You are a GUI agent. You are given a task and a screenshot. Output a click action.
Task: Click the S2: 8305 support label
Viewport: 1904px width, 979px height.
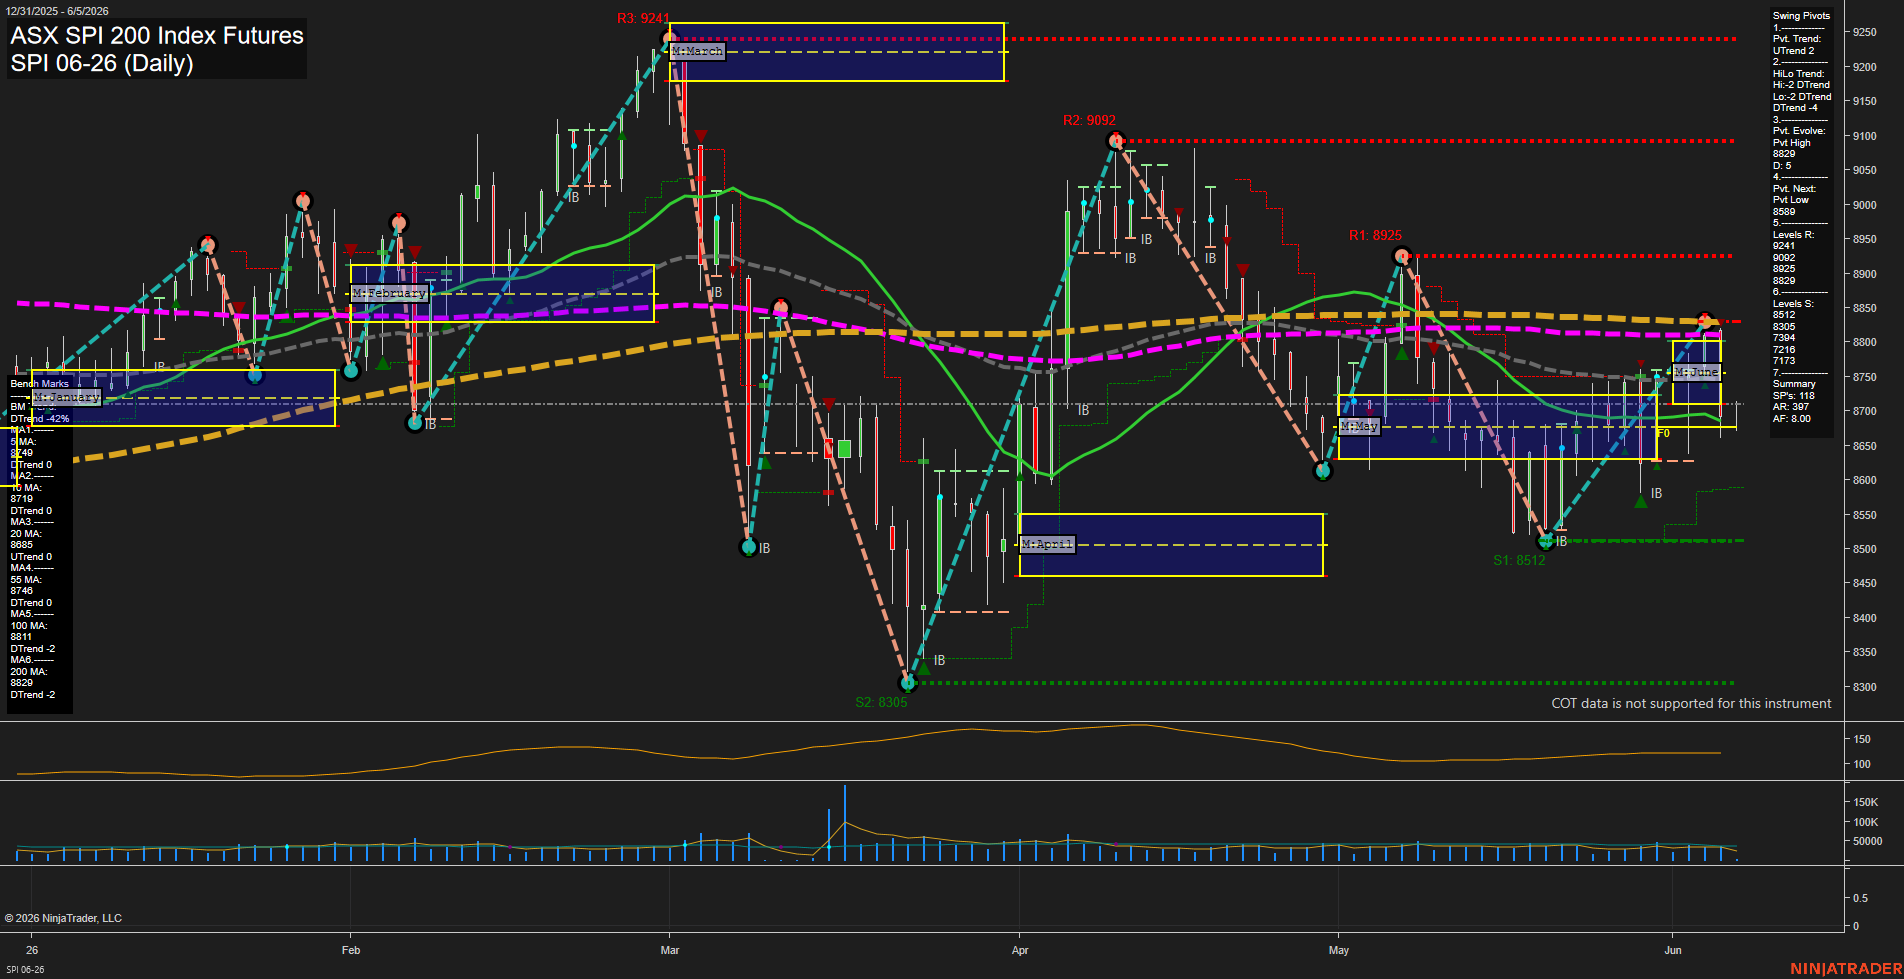coord(881,702)
